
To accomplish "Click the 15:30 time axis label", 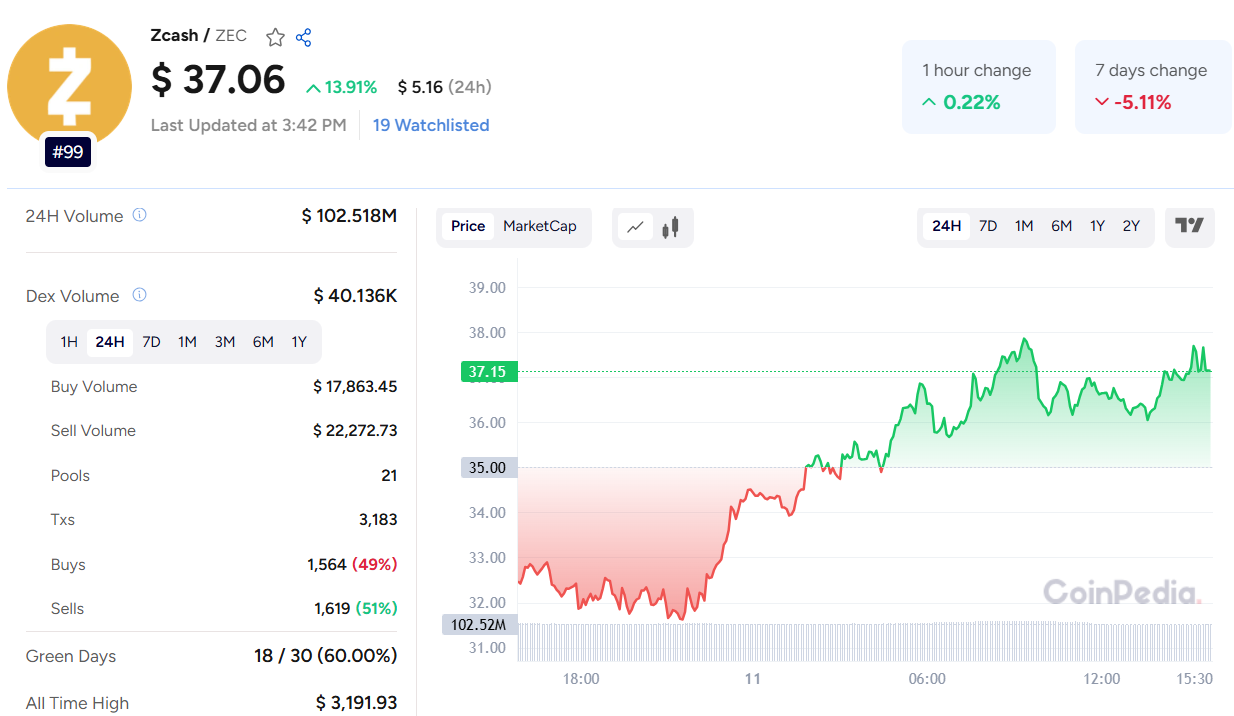I will [1194, 679].
